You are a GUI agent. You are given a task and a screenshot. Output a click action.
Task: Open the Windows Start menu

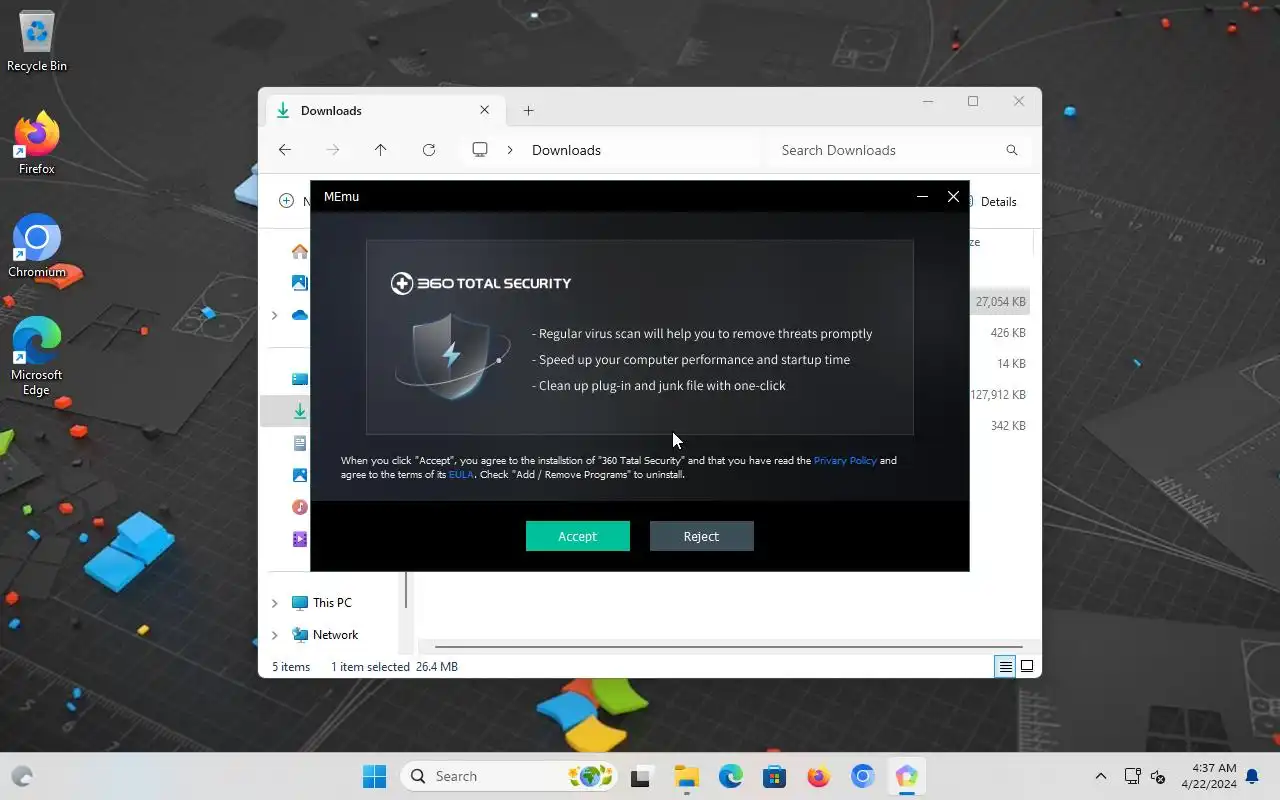pyautogui.click(x=374, y=776)
